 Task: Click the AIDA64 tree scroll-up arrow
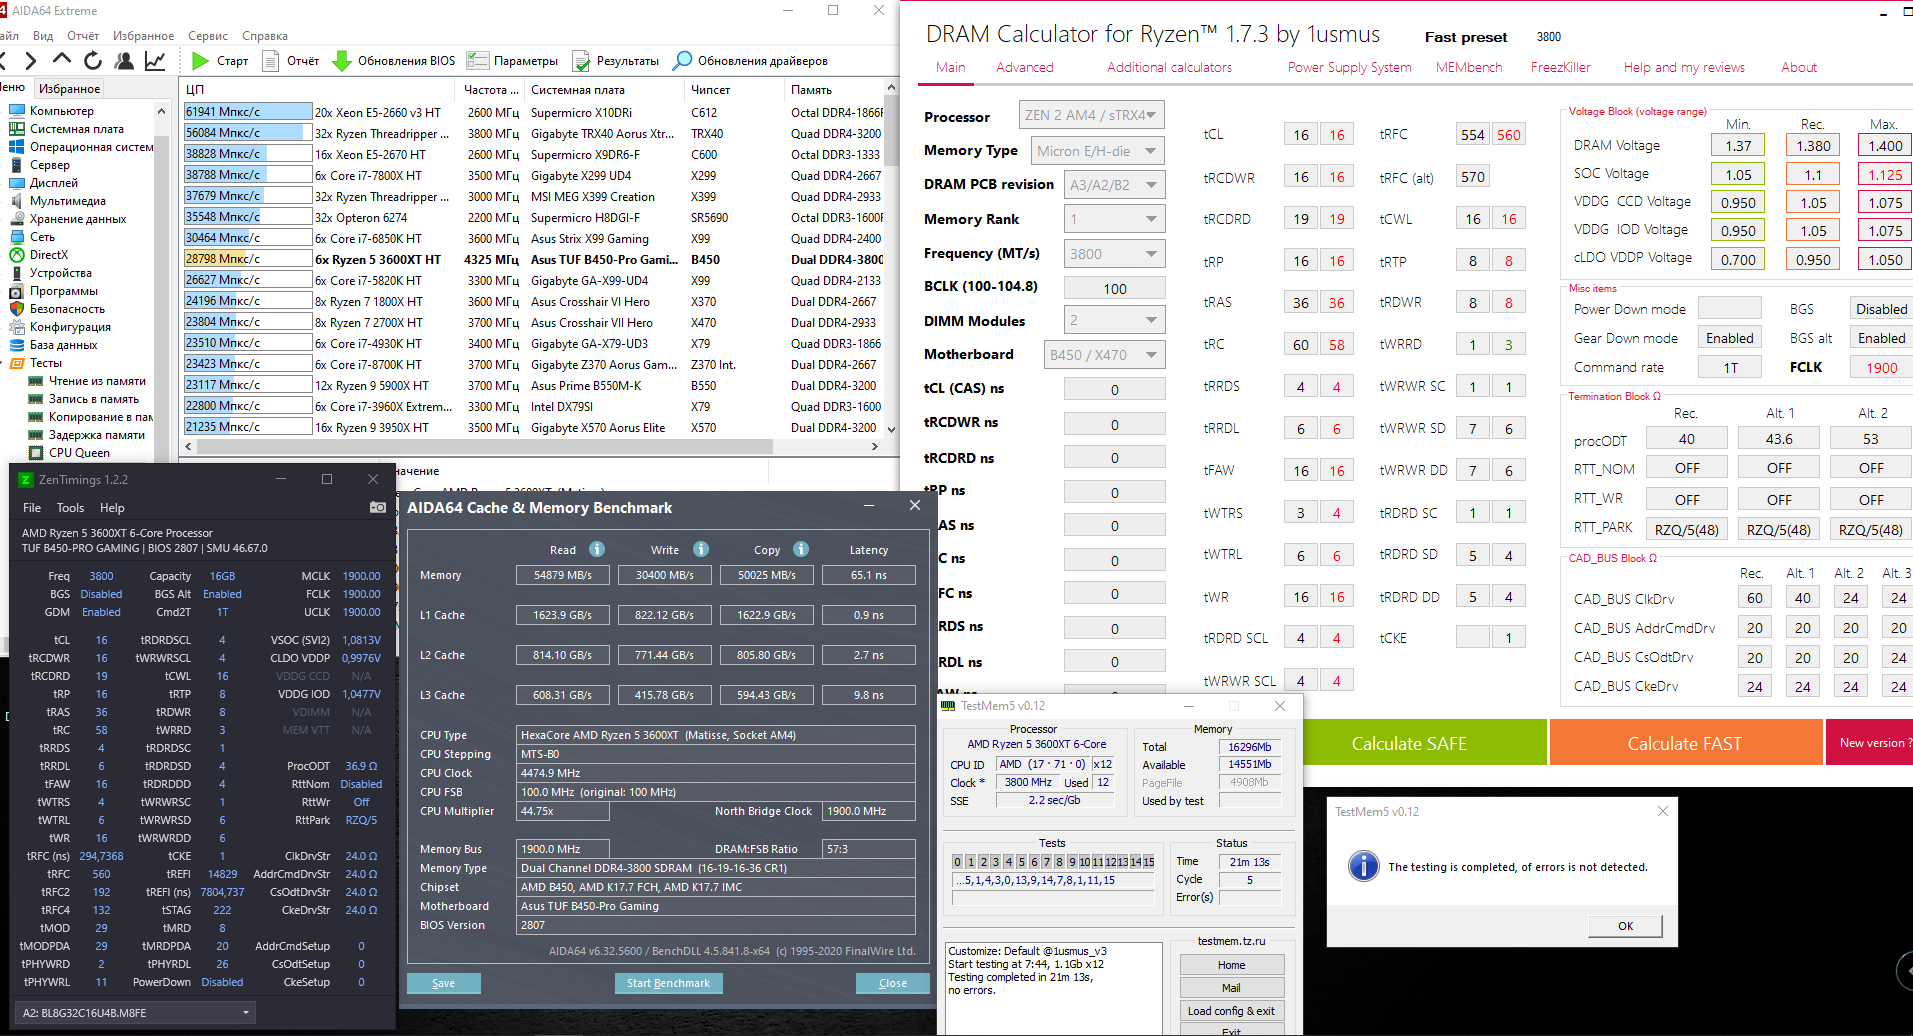point(161,111)
